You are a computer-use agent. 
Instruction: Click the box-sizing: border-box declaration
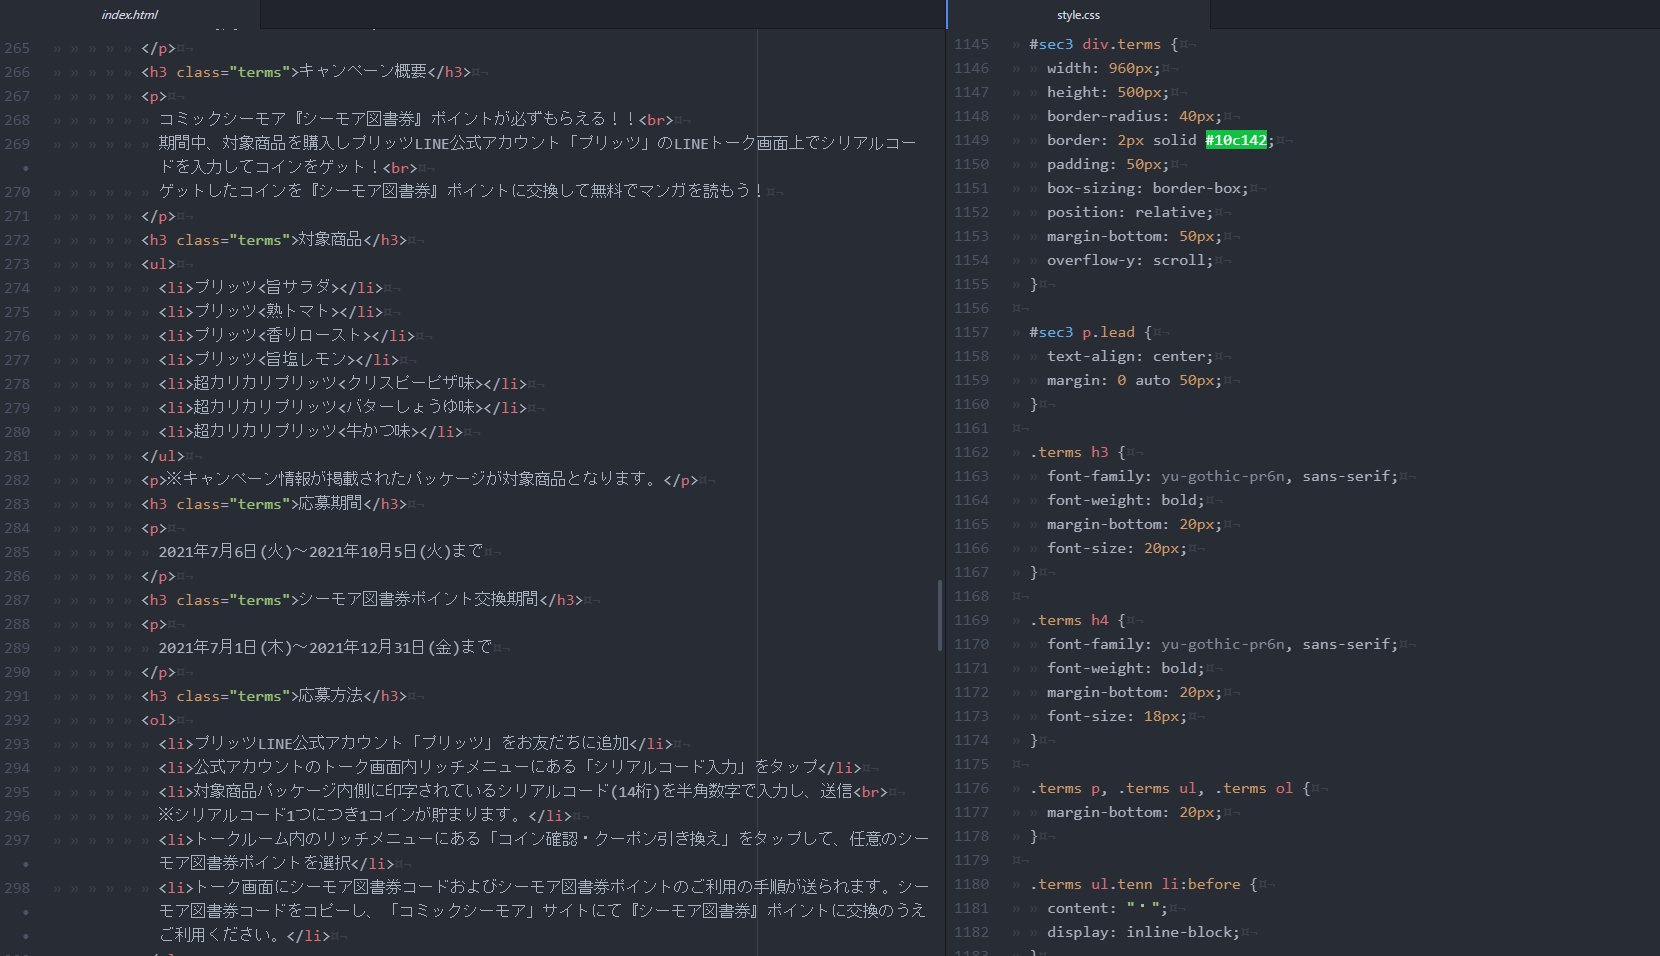[x=1148, y=188]
